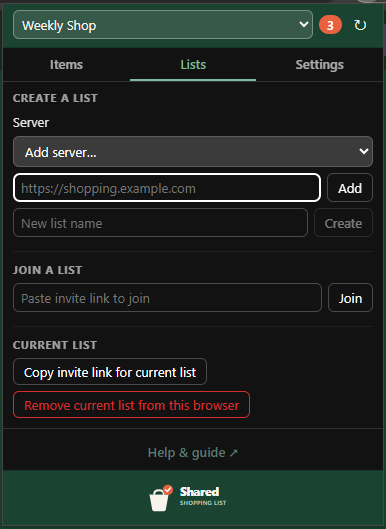The image size is (386, 529).
Task: Click the Create list button
Action: [343, 223]
